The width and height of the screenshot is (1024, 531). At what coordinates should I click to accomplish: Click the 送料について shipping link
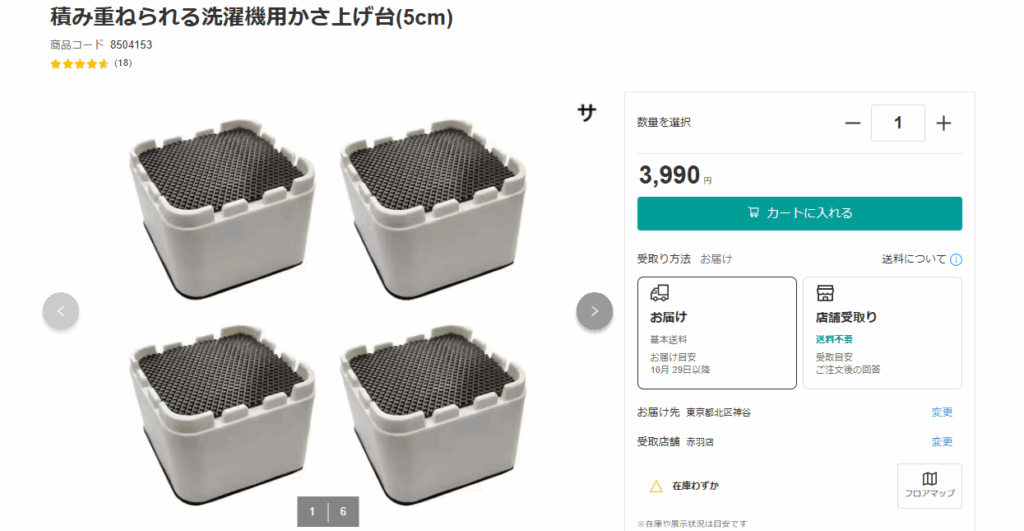point(914,259)
